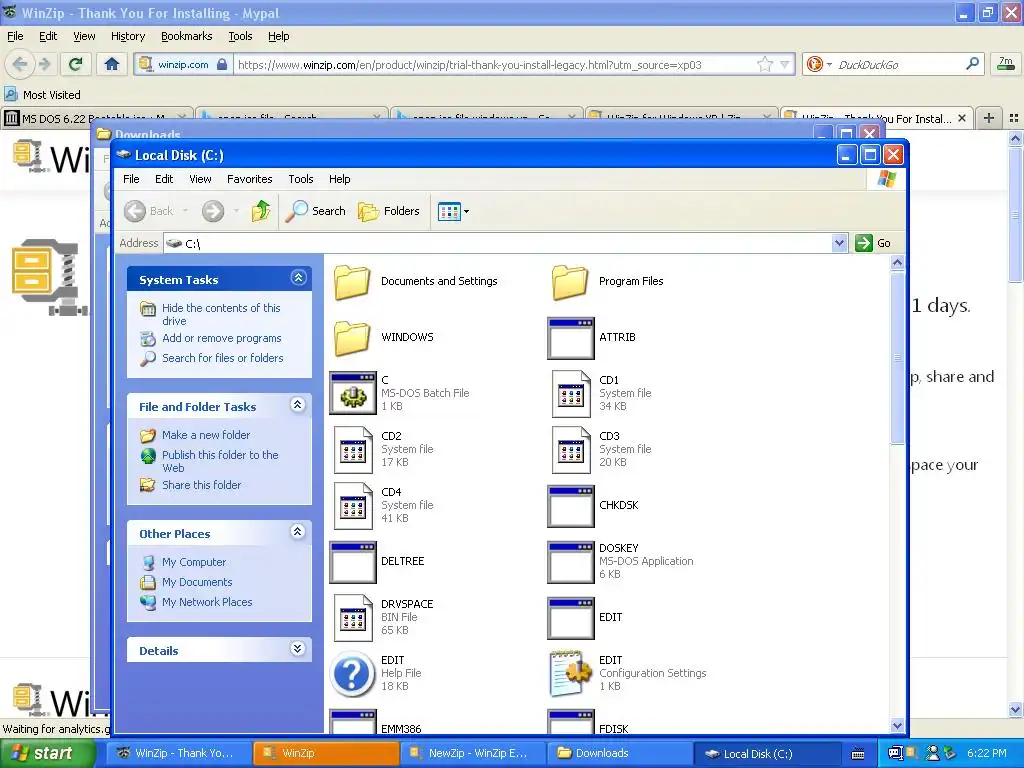The height and width of the screenshot is (768, 1024).
Task: Click the Go button next to address
Action: [x=874, y=243]
